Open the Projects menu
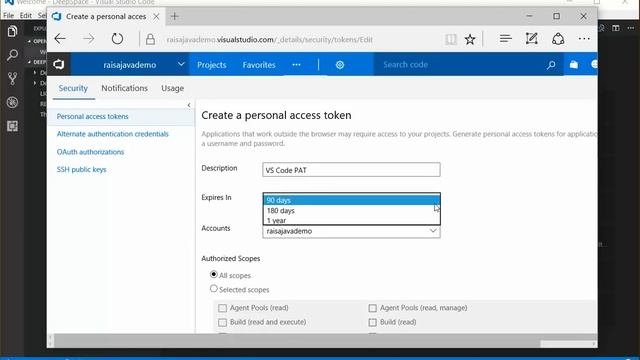640x360 pixels. pos(211,65)
